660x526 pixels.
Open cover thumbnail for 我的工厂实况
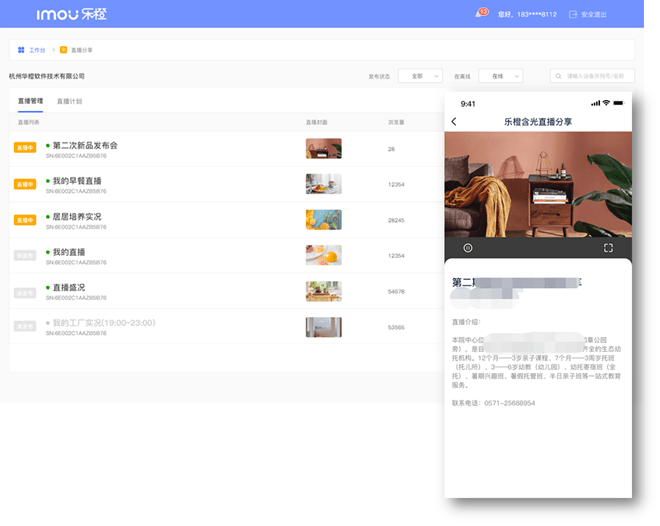pyautogui.click(x=323, y=327)
